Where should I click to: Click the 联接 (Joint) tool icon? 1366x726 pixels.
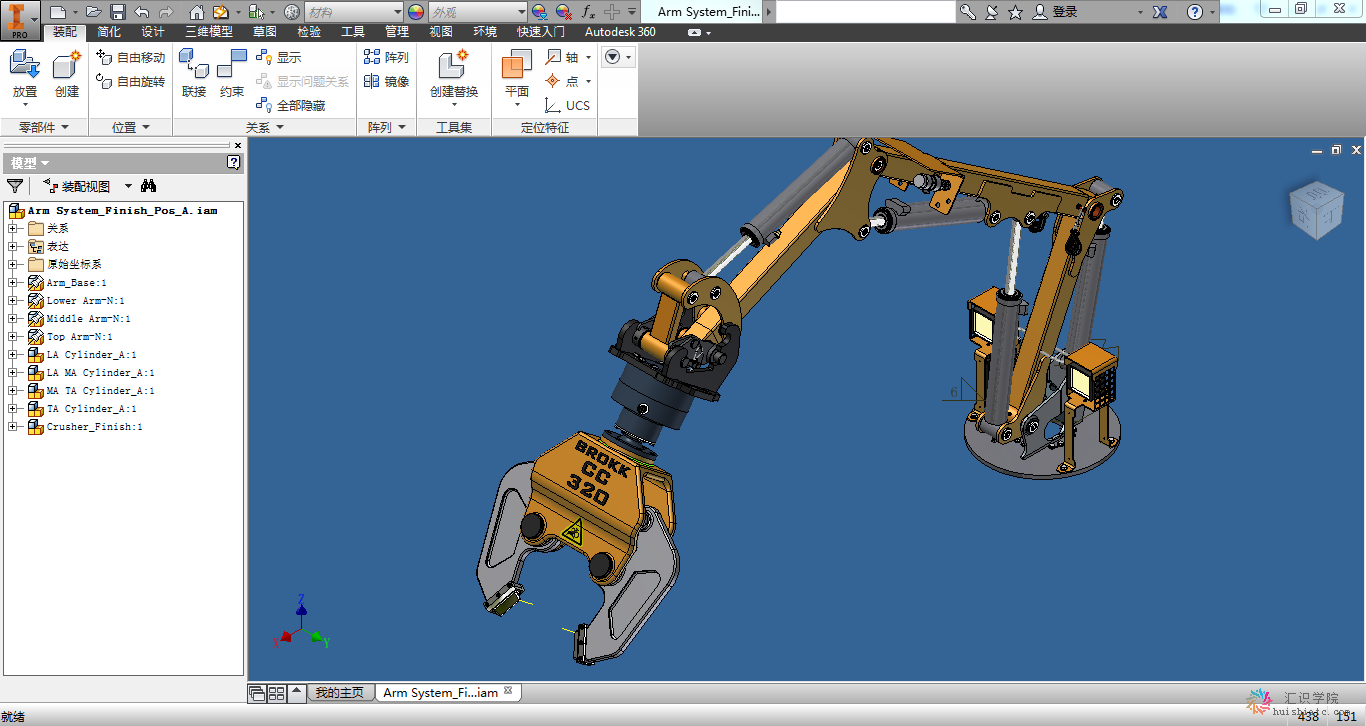pos(194,65)
